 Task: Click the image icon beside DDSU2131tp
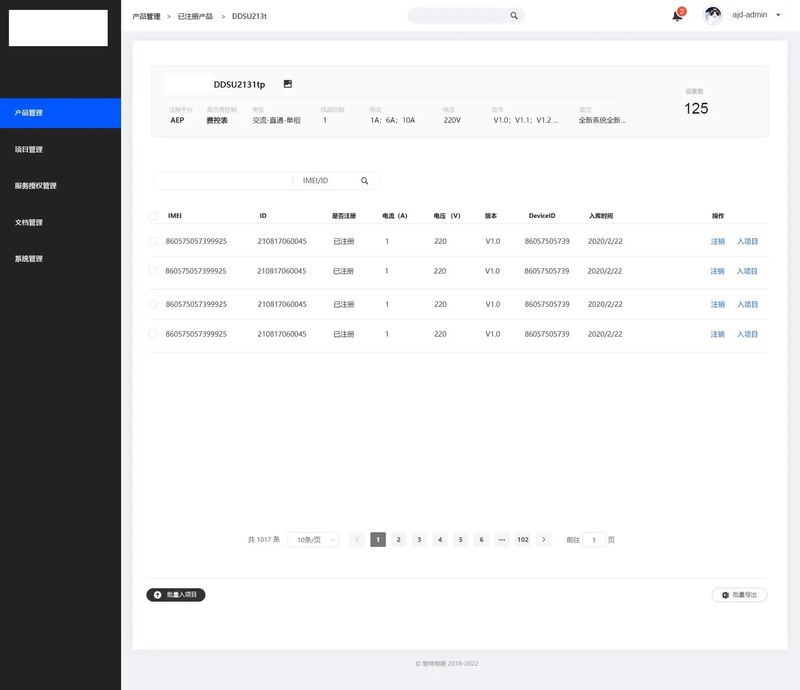coord(288,84)
